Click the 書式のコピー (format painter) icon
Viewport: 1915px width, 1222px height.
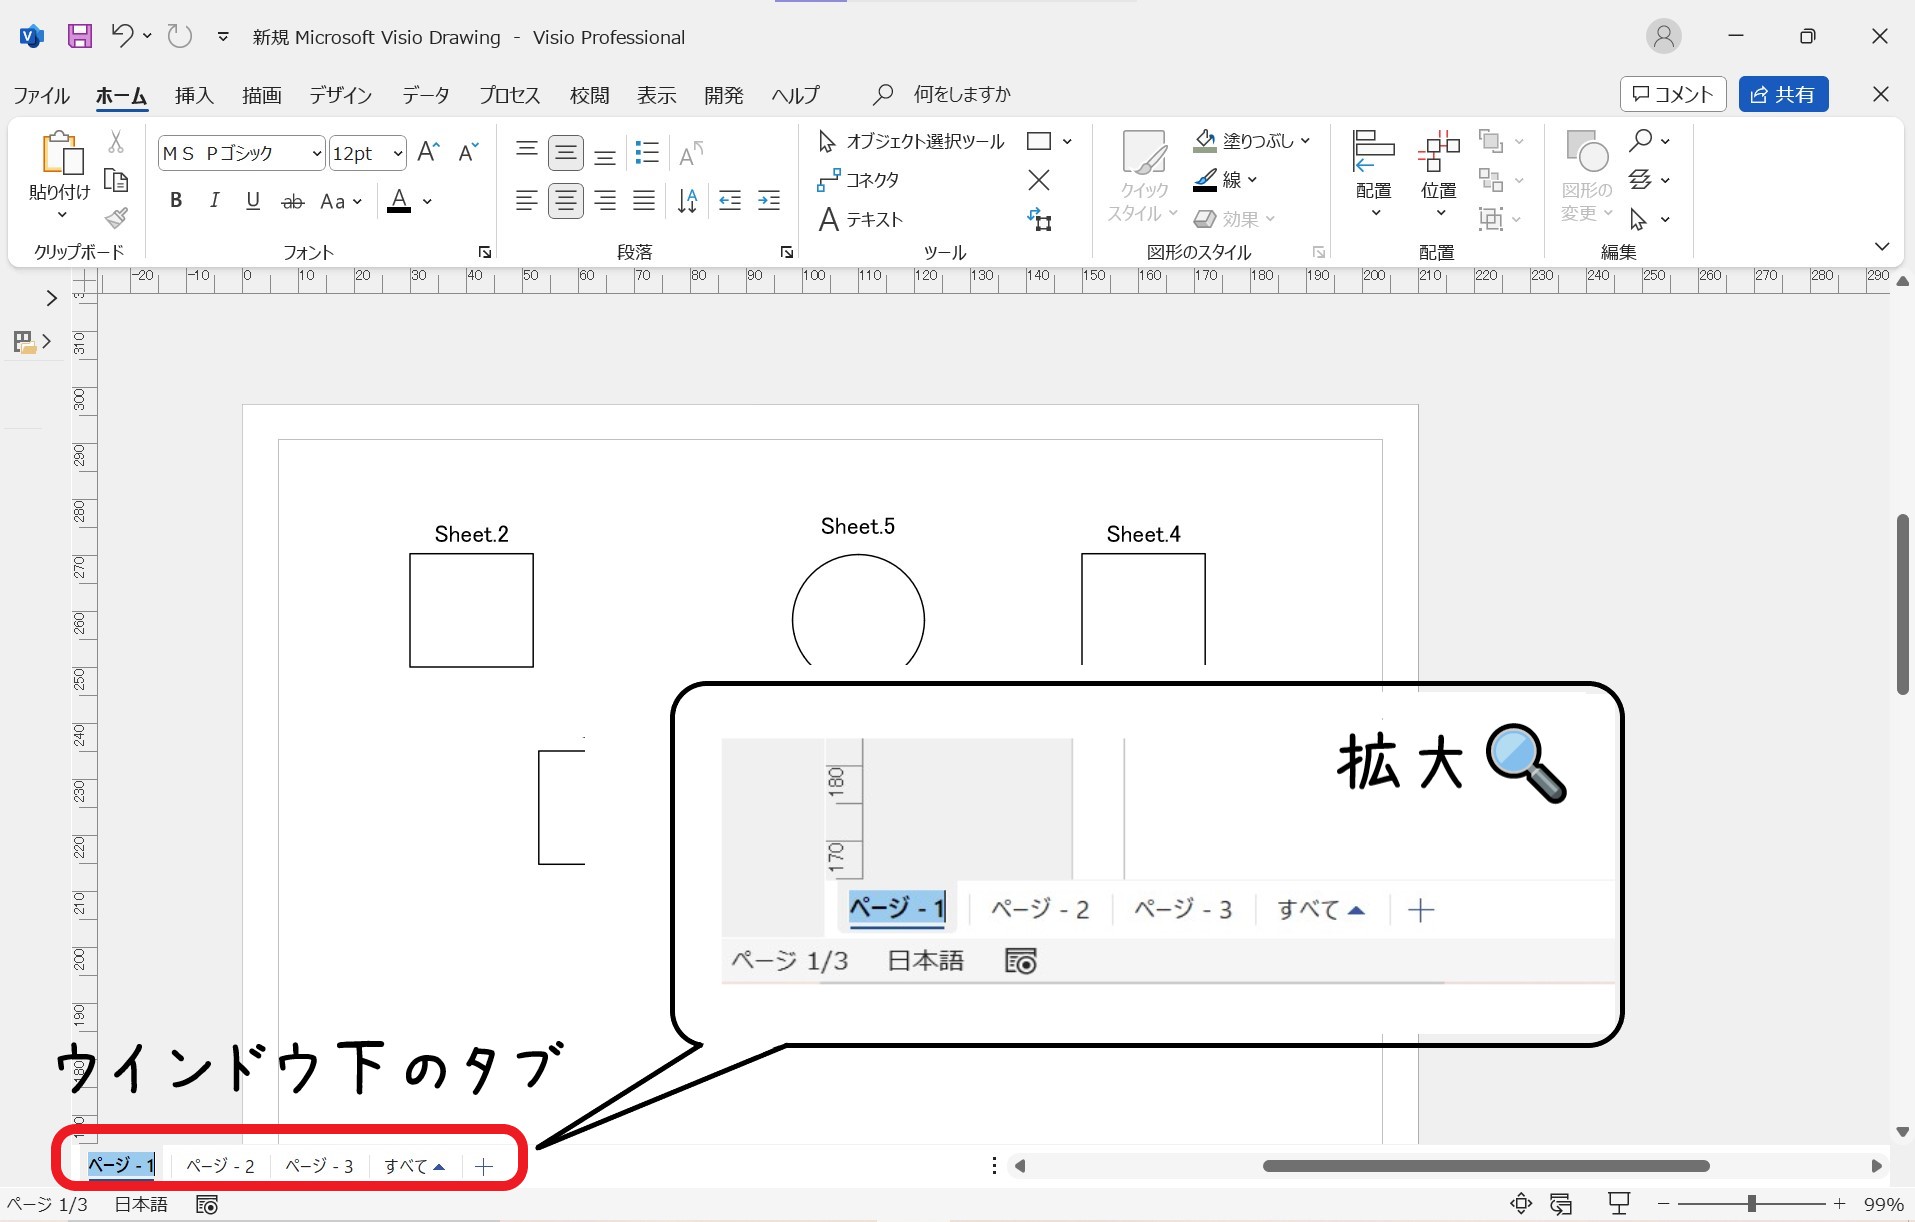click(x=115, y=217)
